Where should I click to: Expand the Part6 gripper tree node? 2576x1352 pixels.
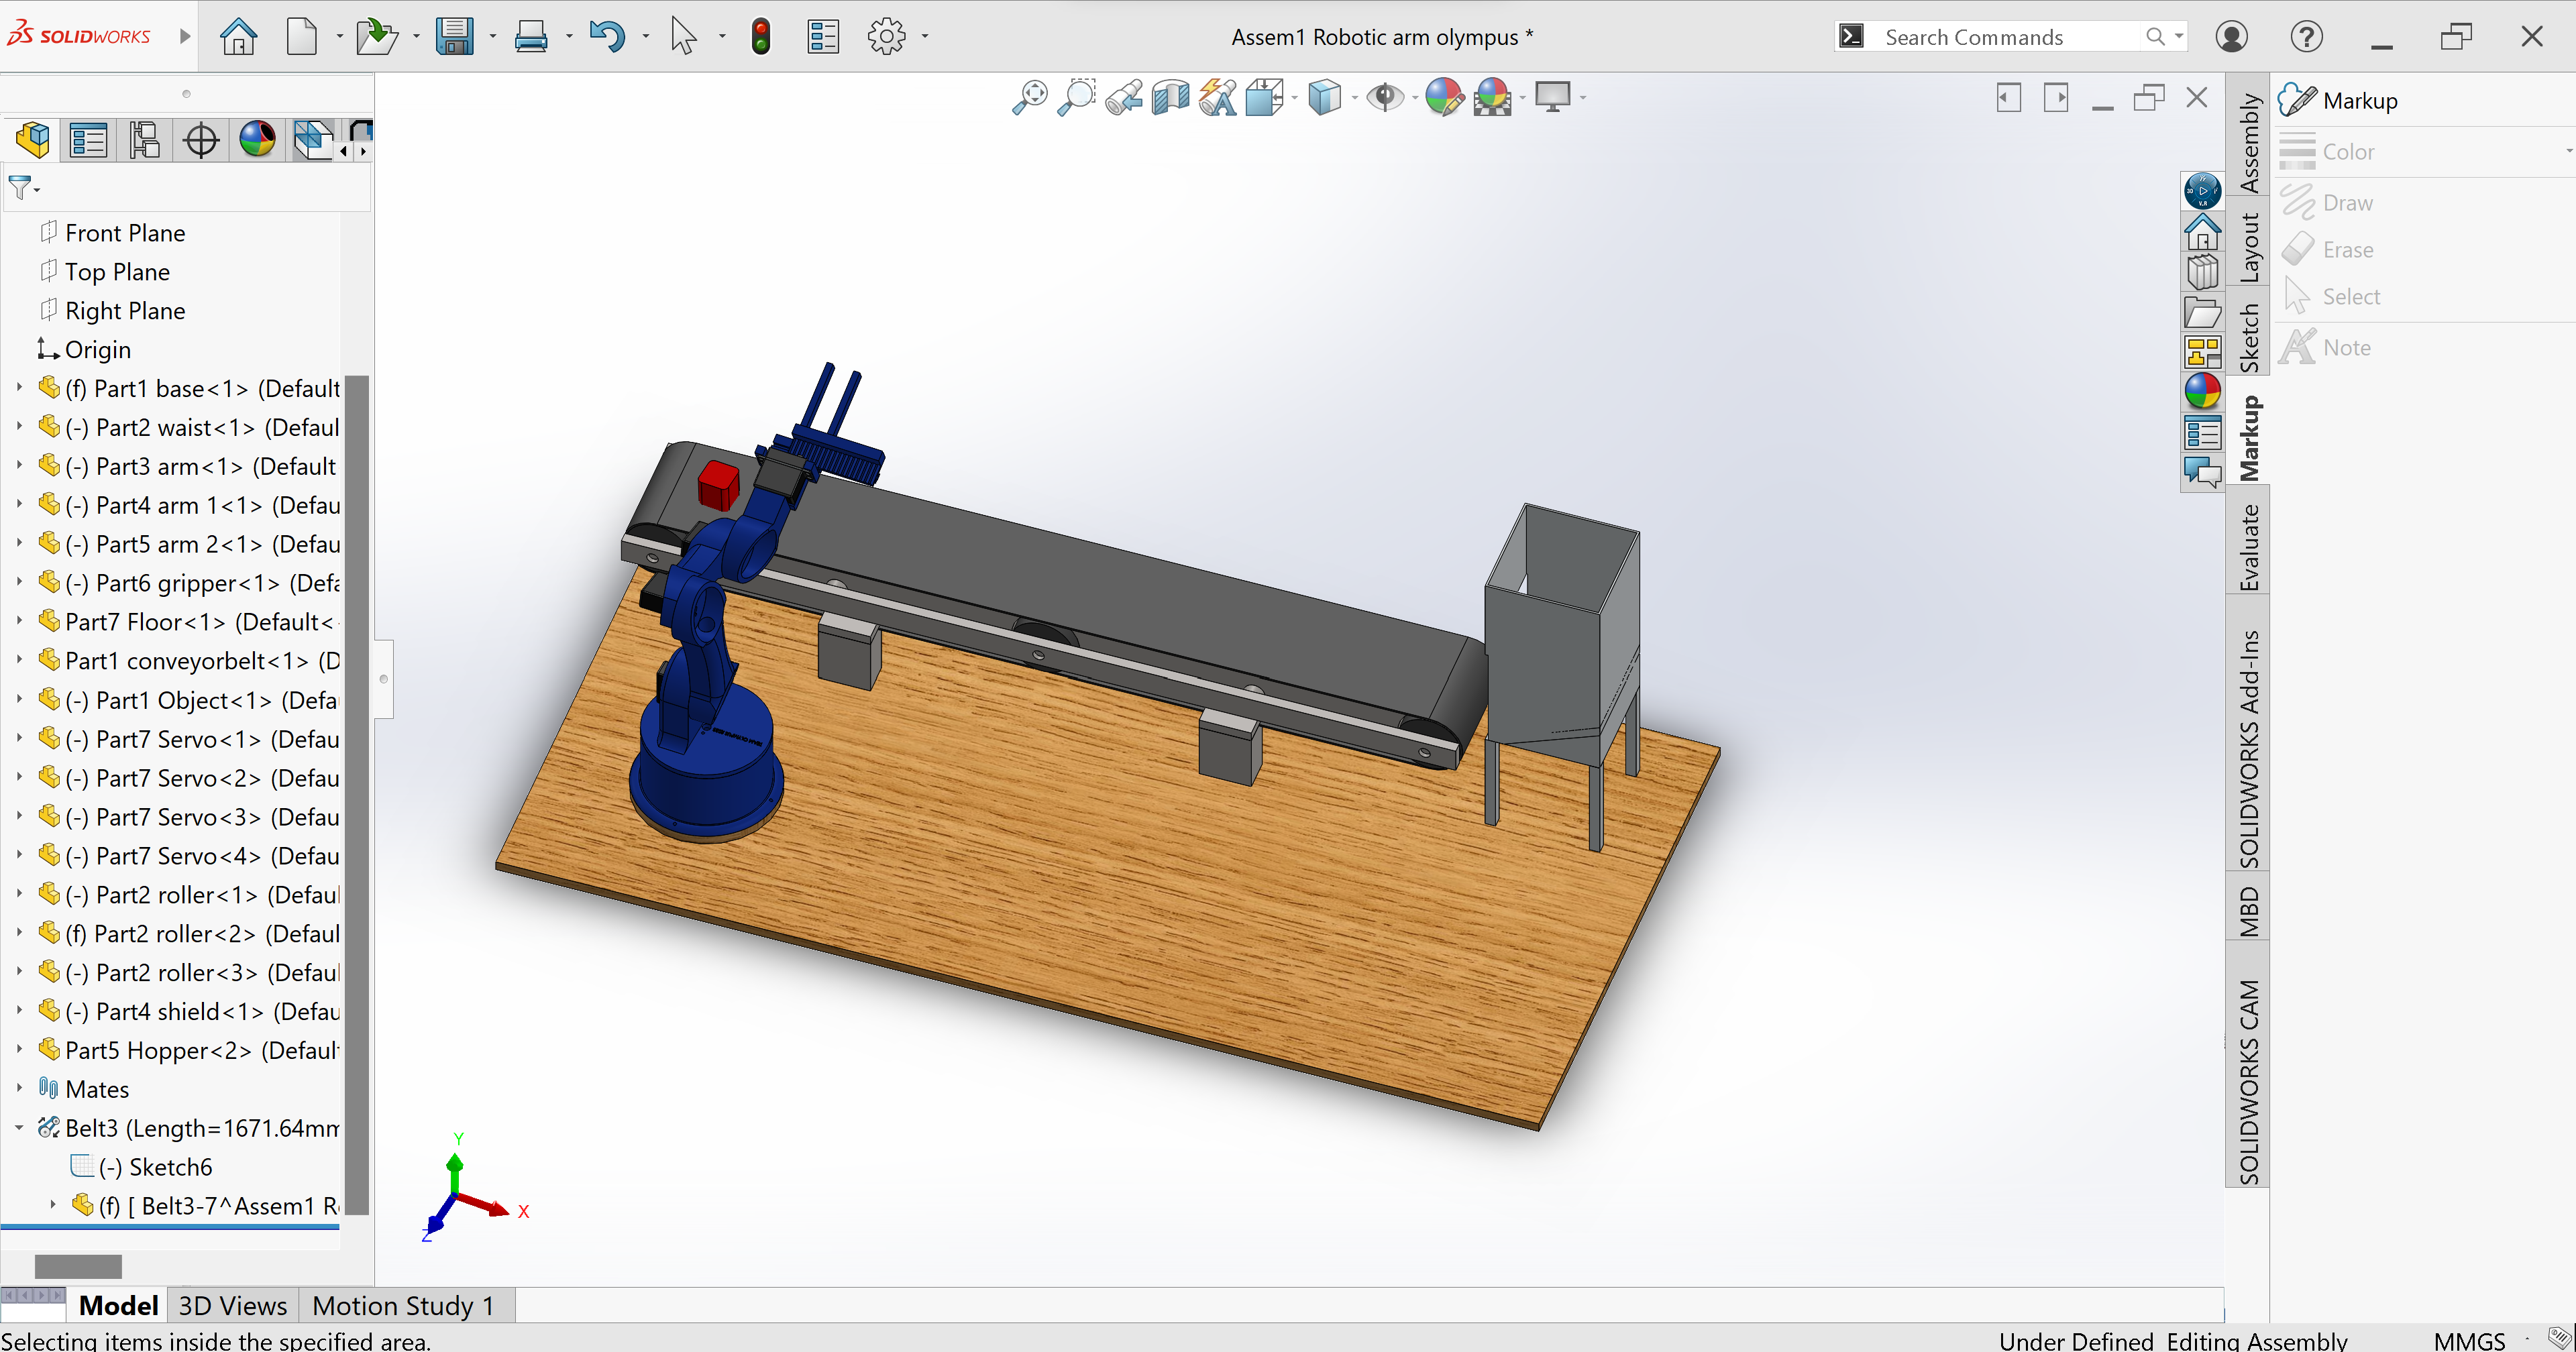[x=19, y=582]
